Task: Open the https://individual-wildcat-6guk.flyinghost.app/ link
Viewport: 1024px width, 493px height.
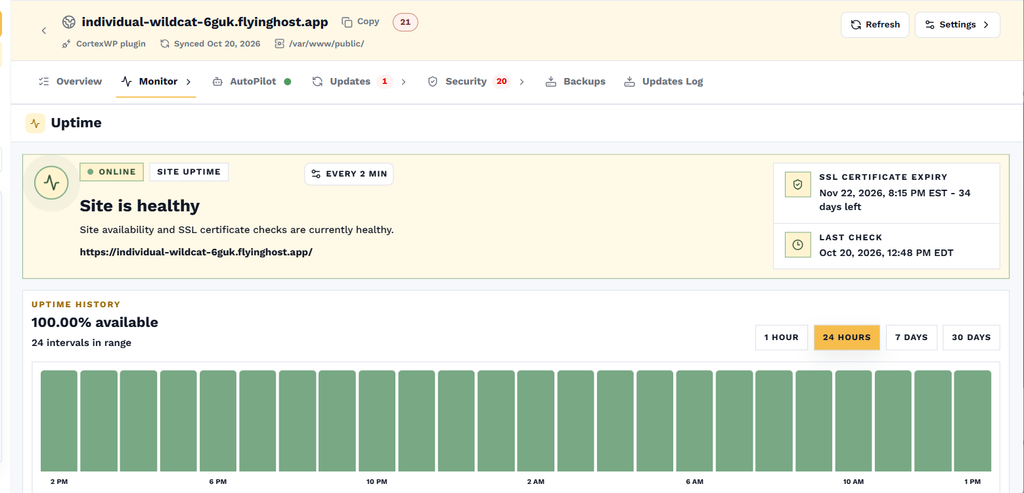Action: pyautogui.click(x=196, y=251)
